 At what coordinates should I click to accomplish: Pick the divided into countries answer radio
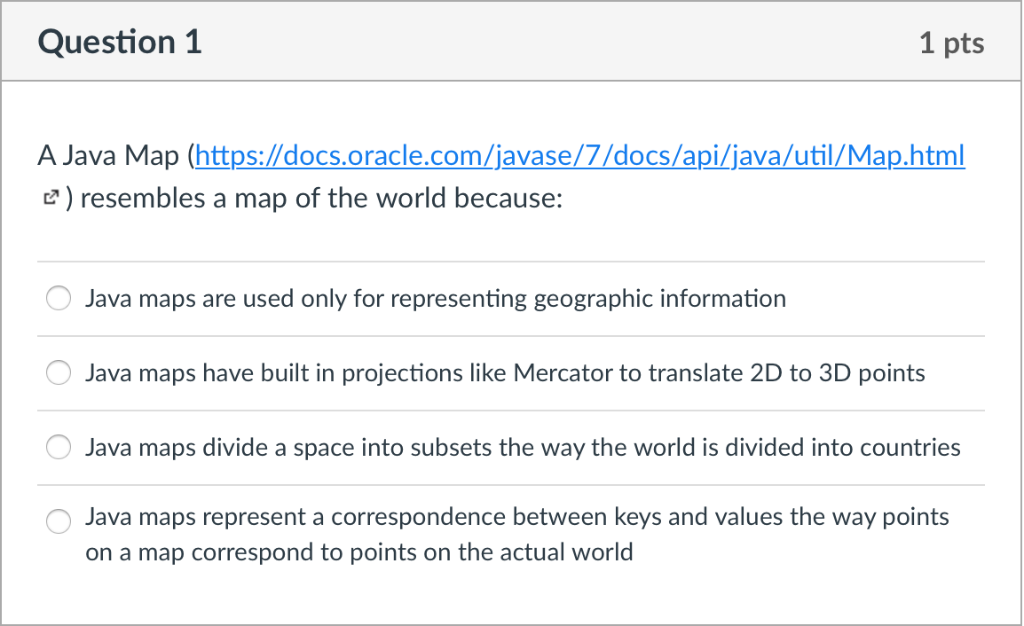[x=58, y=447]
